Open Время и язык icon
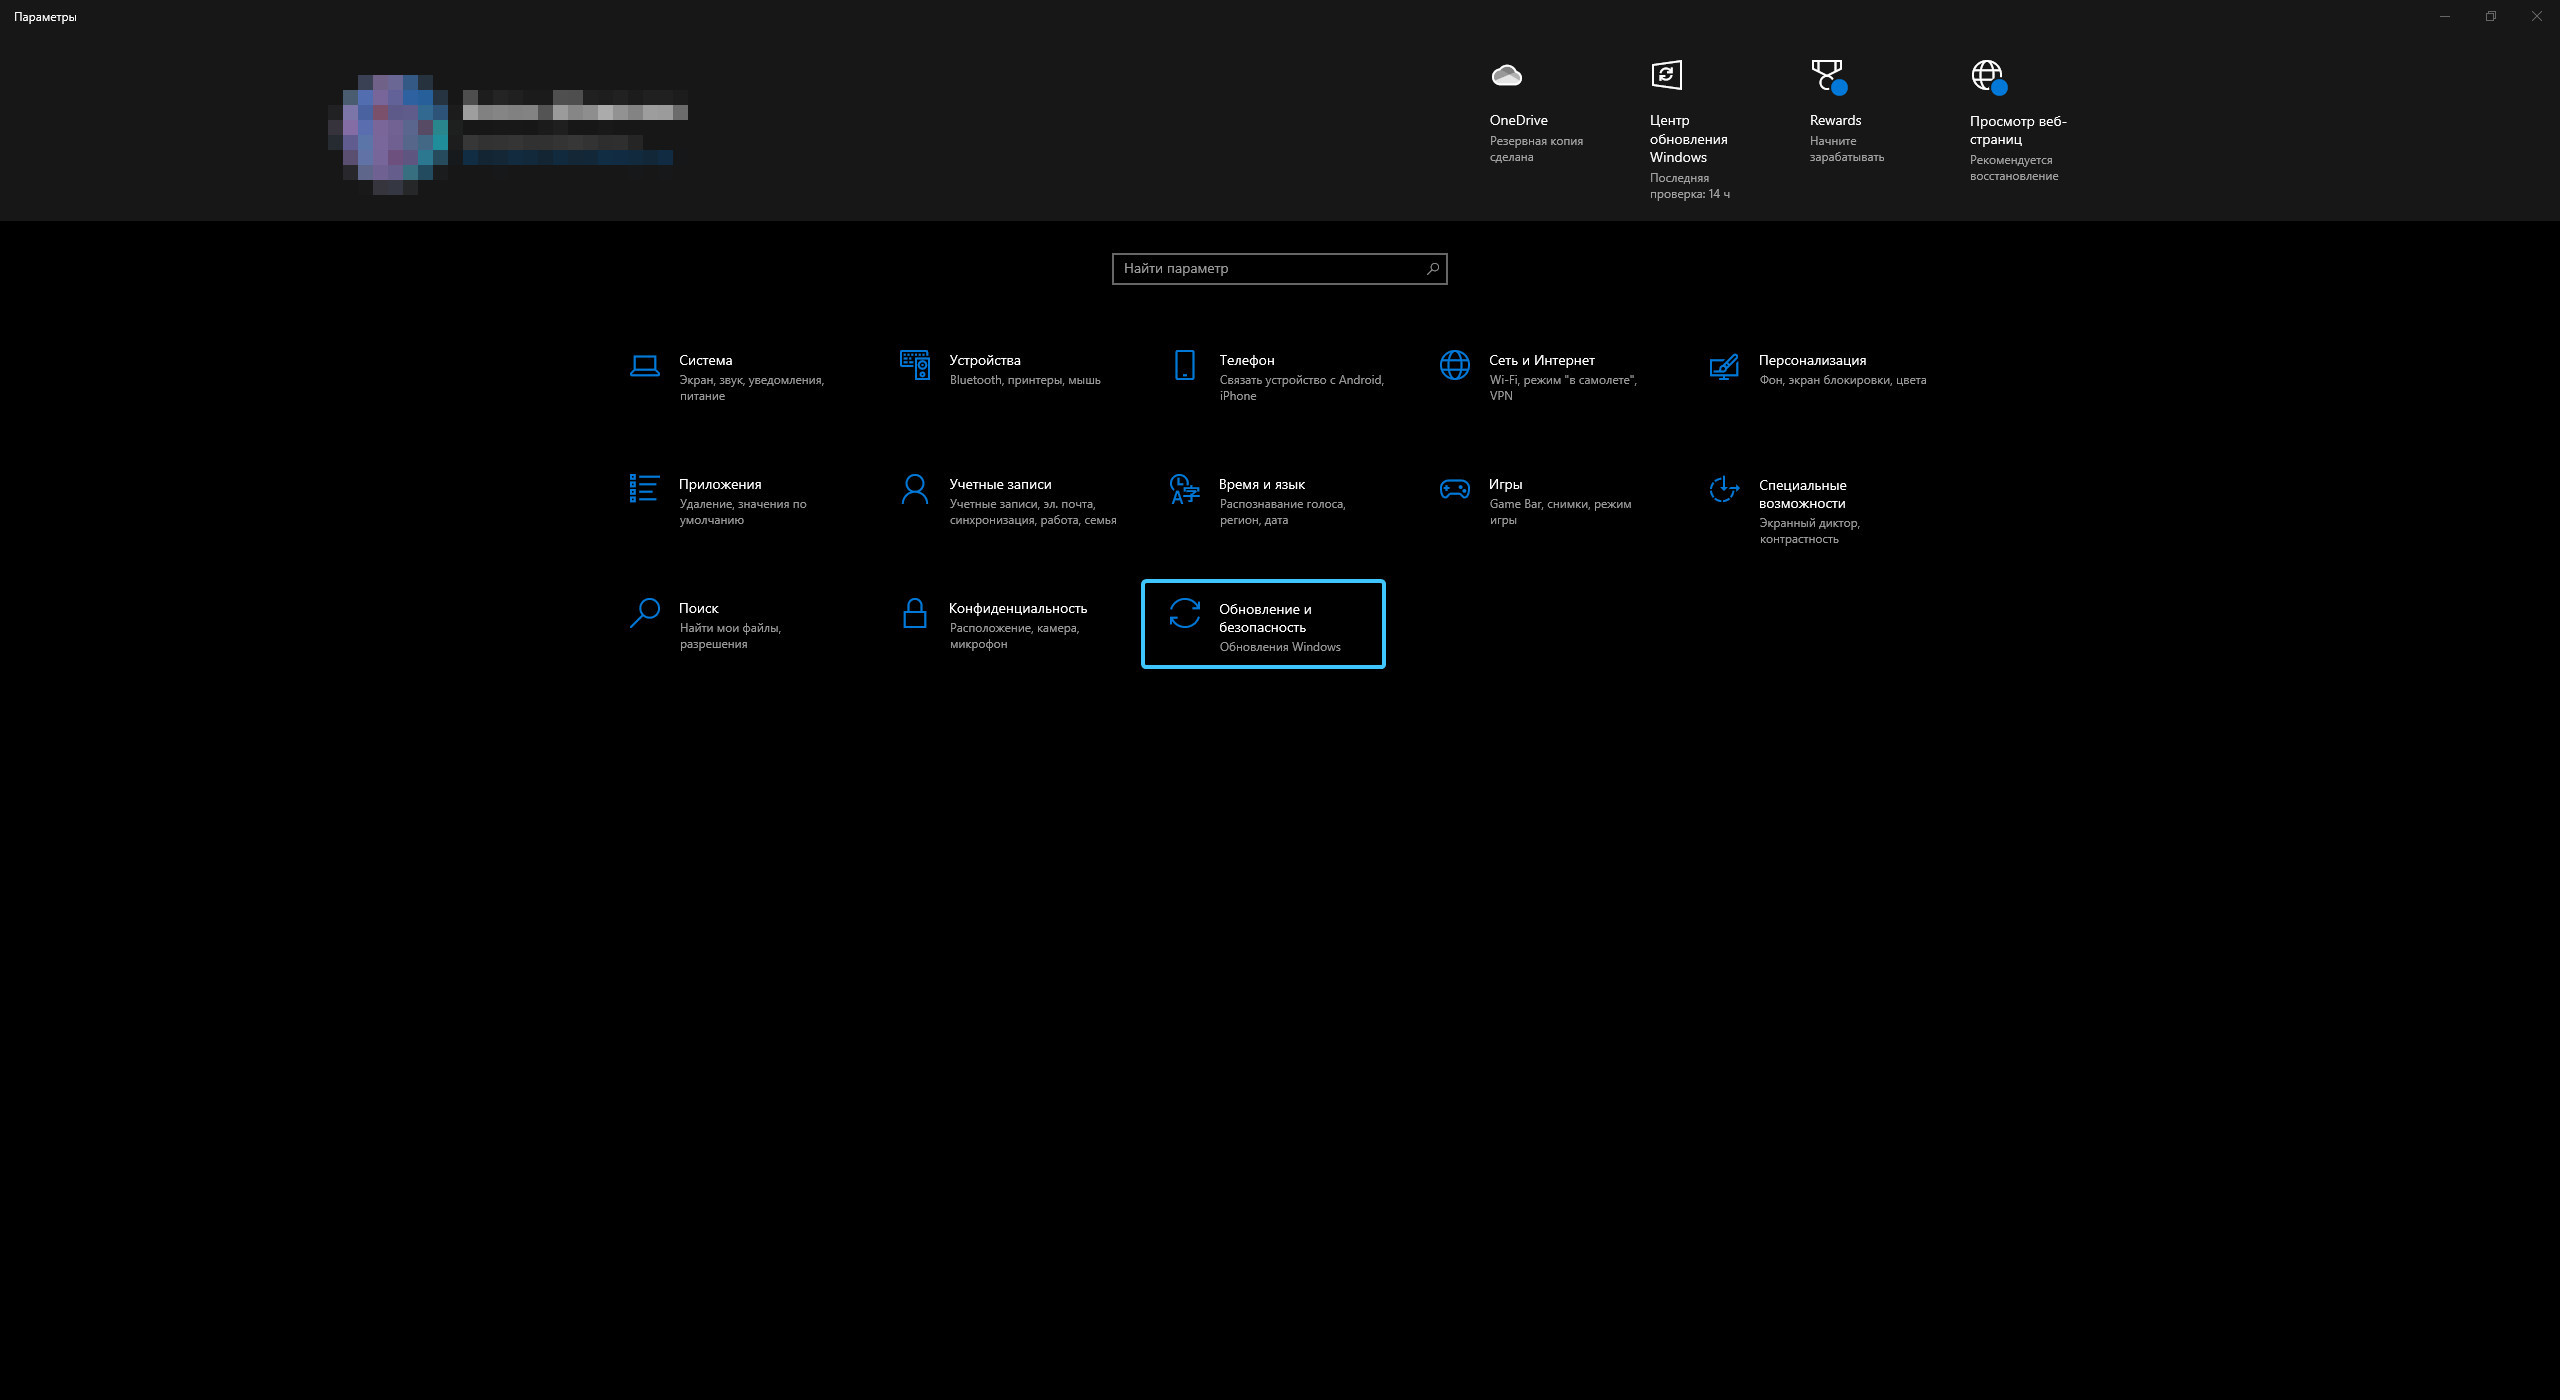The height and width of the screenshot is (1400, 2560). (1184, 489)
